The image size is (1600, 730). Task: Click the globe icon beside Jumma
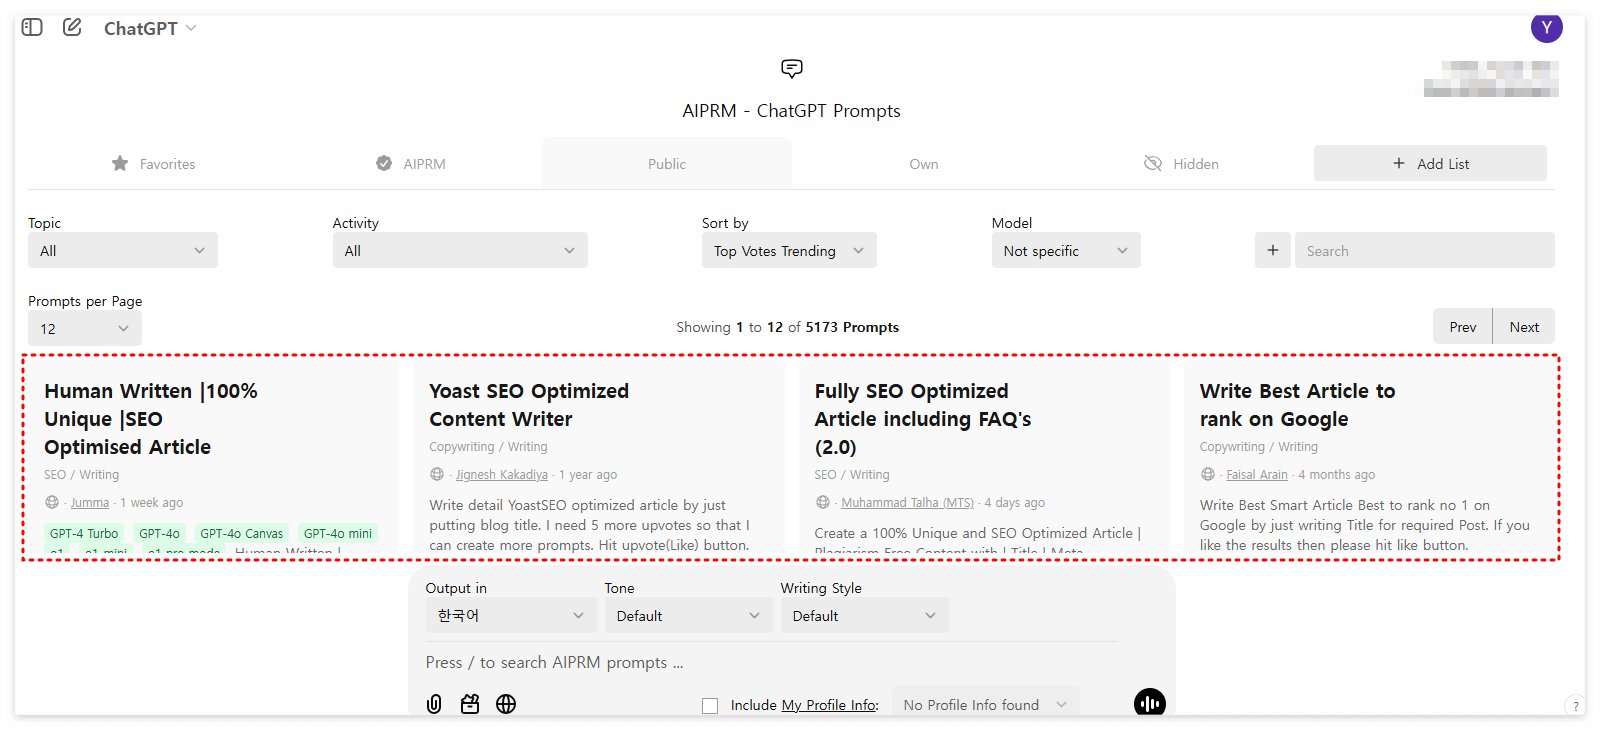(x=52, y=502)
